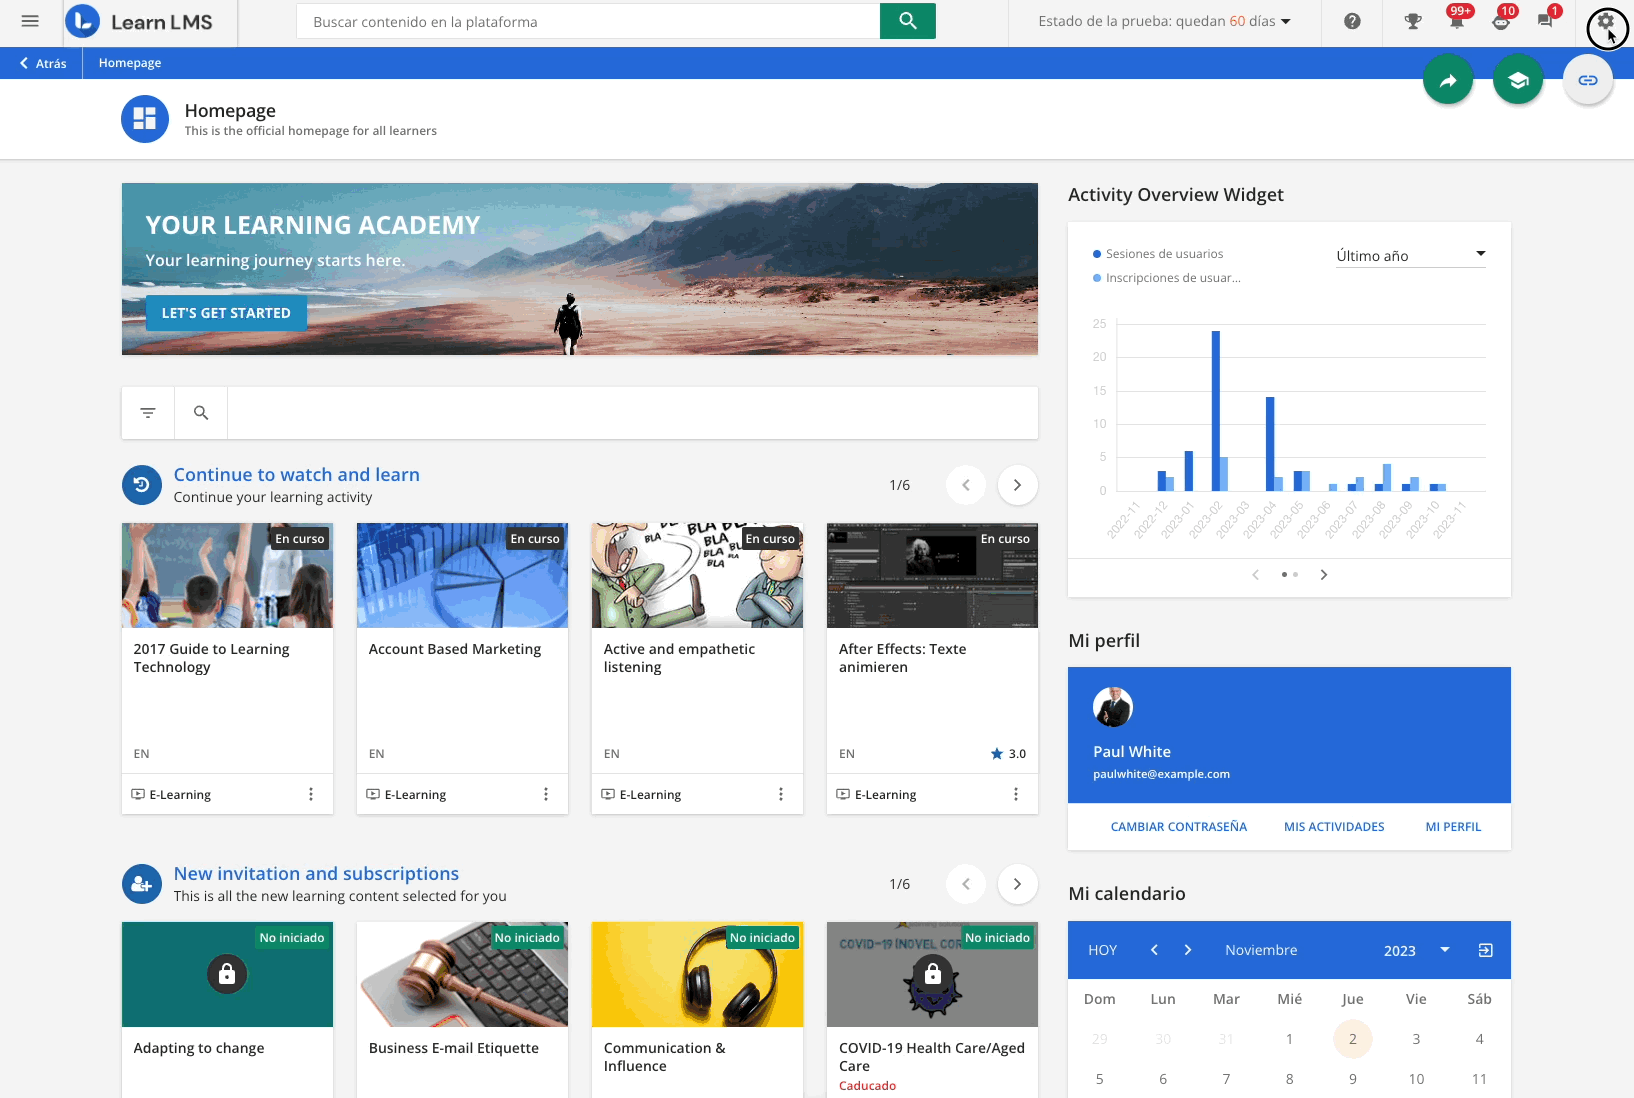Open the chat messages icon
The image size is (1634, 1098).
pyautogui.click(x=1546, y=19)
